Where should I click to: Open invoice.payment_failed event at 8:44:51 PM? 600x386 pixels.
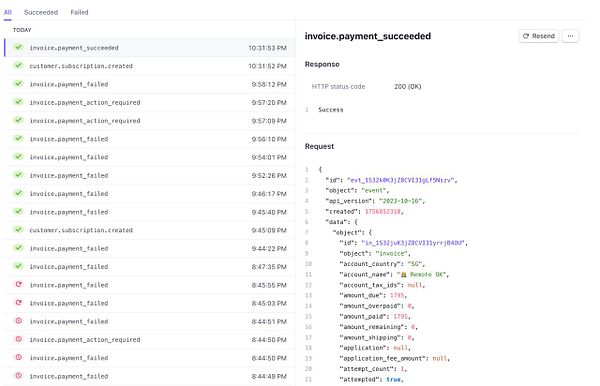point(150,321)
